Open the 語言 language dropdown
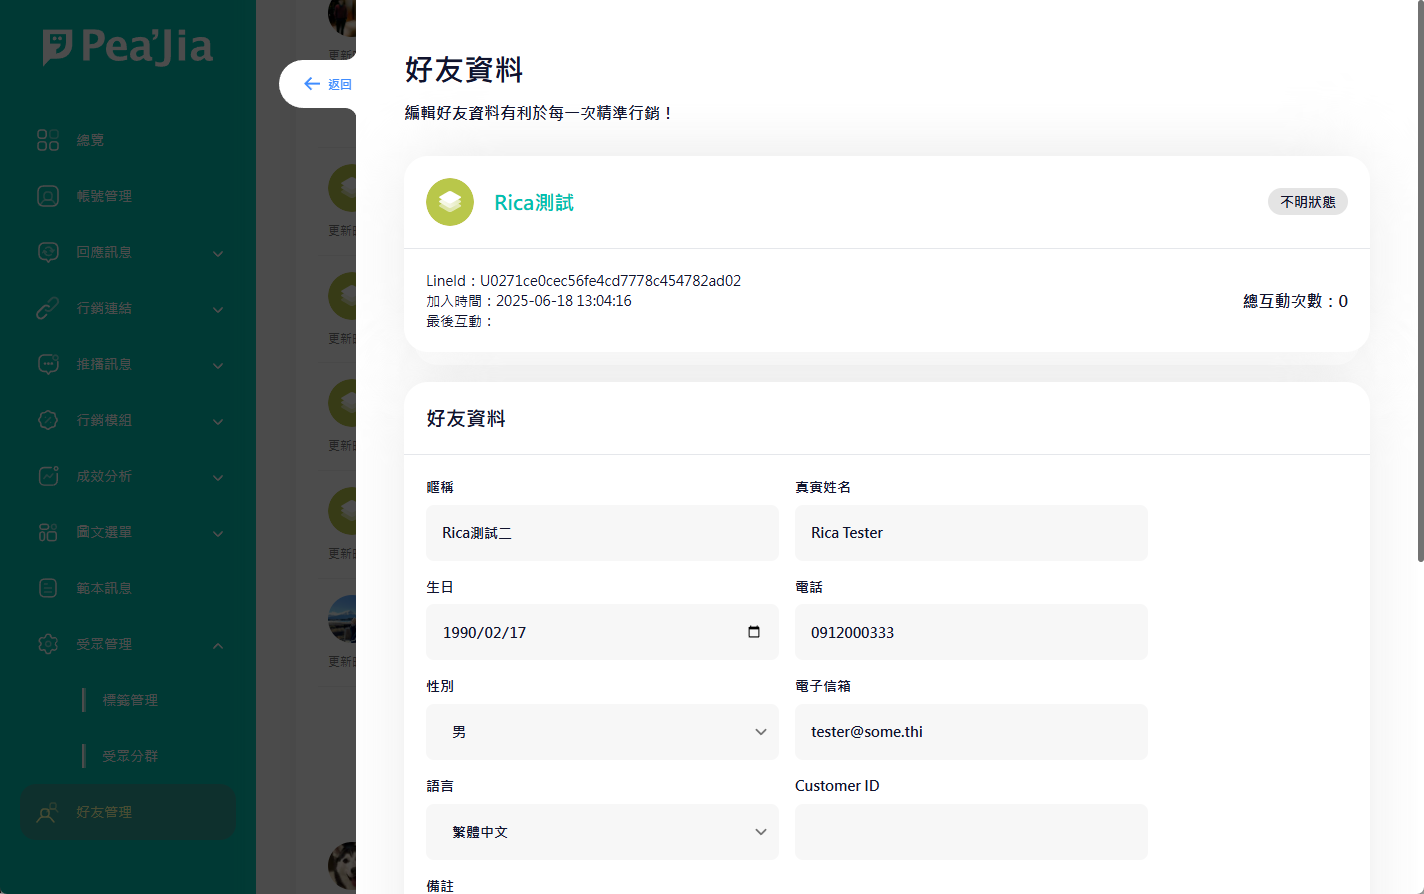The height and width of the screenshot is (894, 1424). [x=602, y=832]
